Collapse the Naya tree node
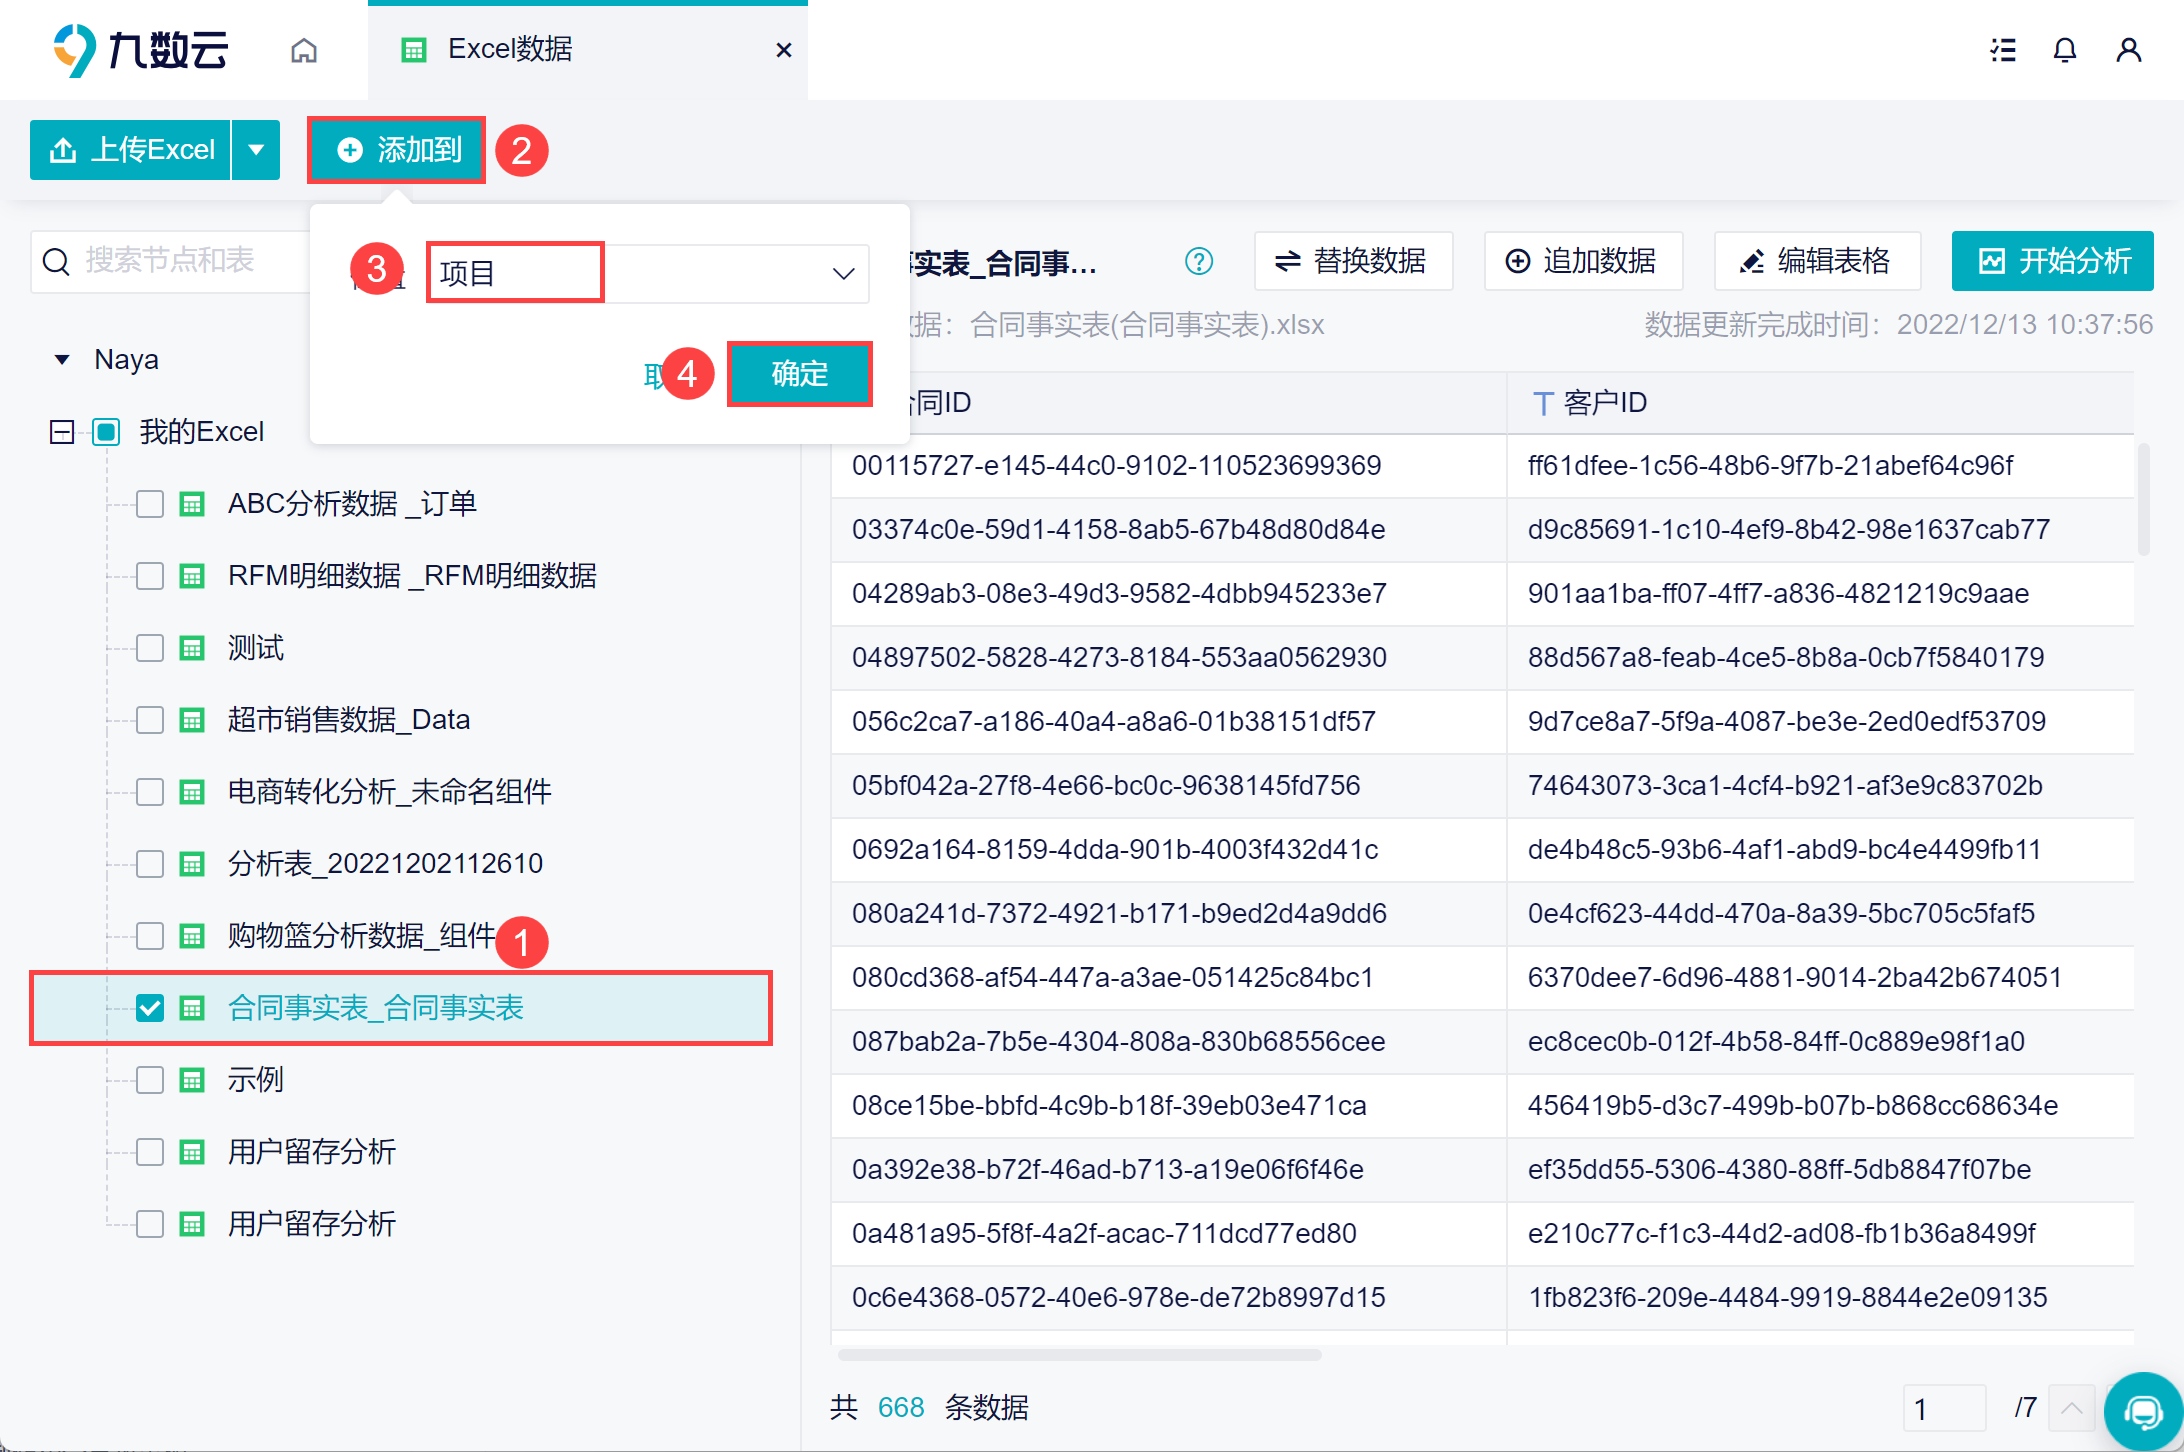This screenshot has height=1452, width=2184. pos(62,360)
